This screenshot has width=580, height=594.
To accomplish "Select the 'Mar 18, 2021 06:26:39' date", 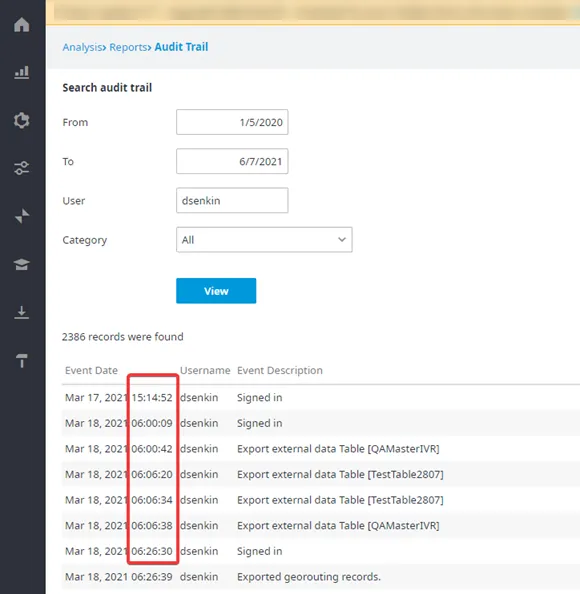I will 119,577.
